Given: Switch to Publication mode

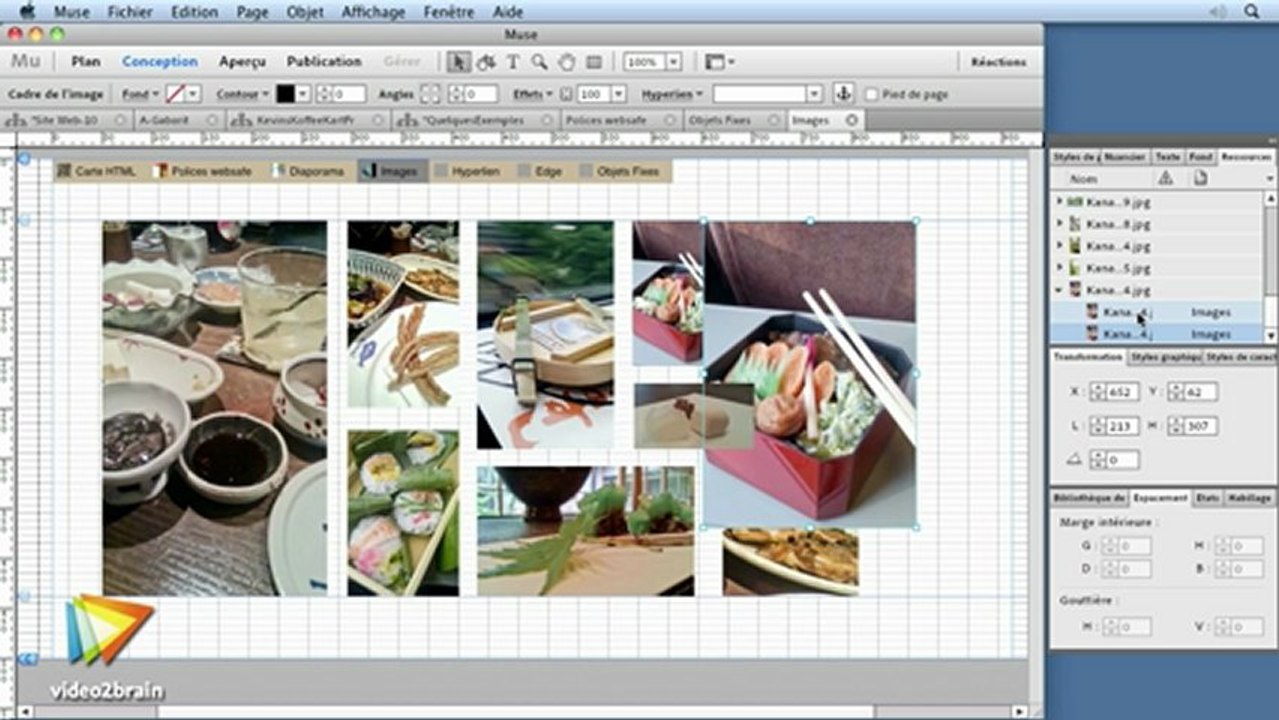Looking at the screenshot, I should pyautogui.click(x=324, y=62).
